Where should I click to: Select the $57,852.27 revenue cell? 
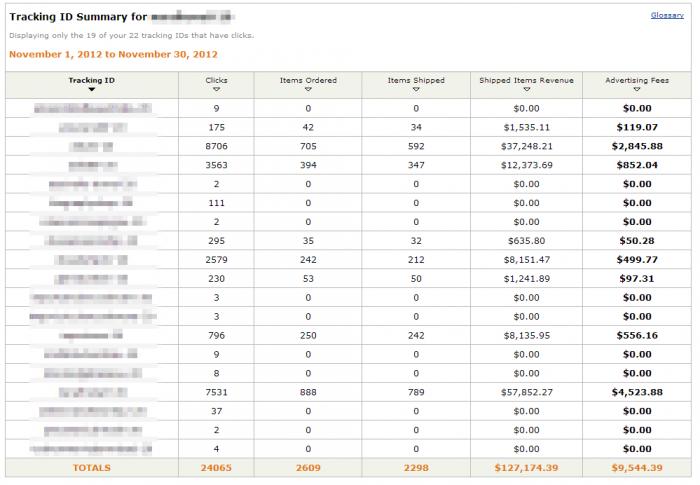click(526, 393)
